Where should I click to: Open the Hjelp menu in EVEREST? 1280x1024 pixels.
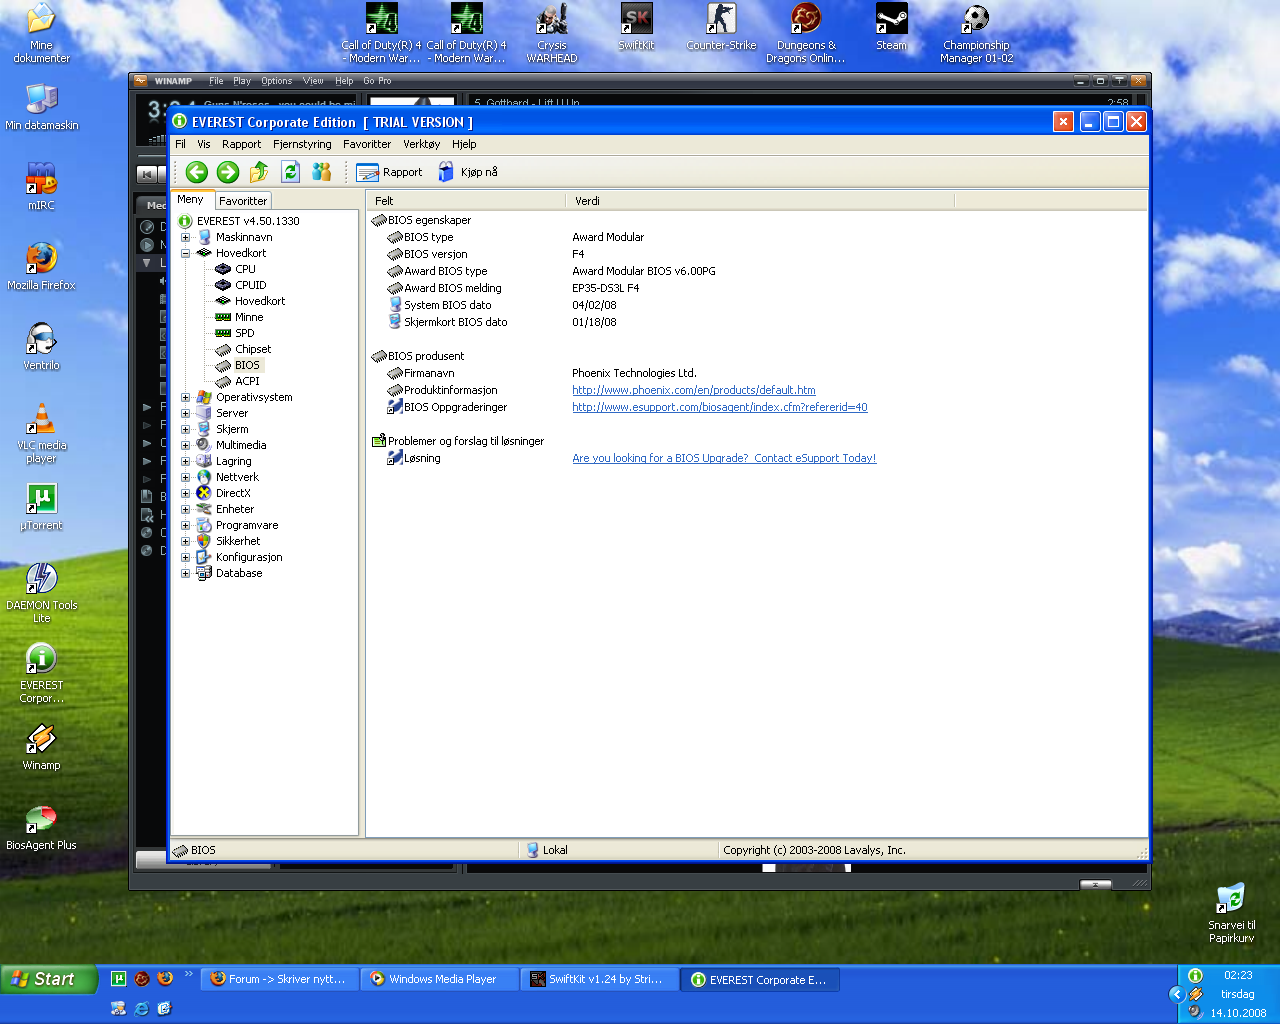coord(464,144)
